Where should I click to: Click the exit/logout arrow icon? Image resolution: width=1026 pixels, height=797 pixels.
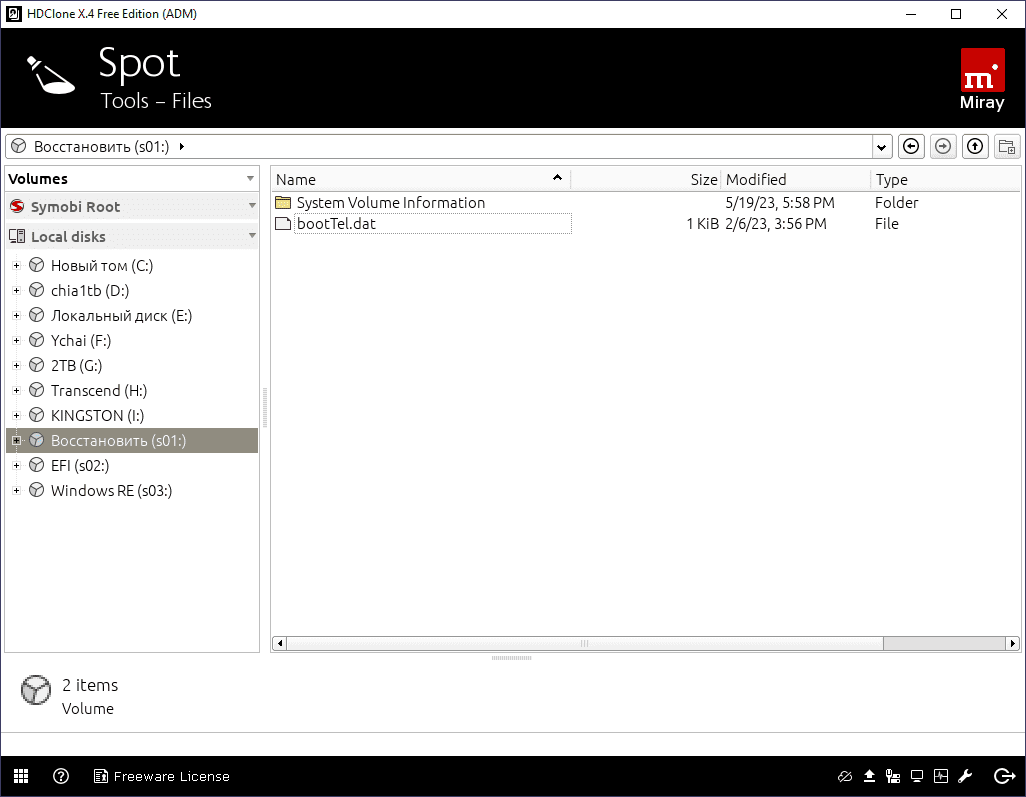(1004, 776)
